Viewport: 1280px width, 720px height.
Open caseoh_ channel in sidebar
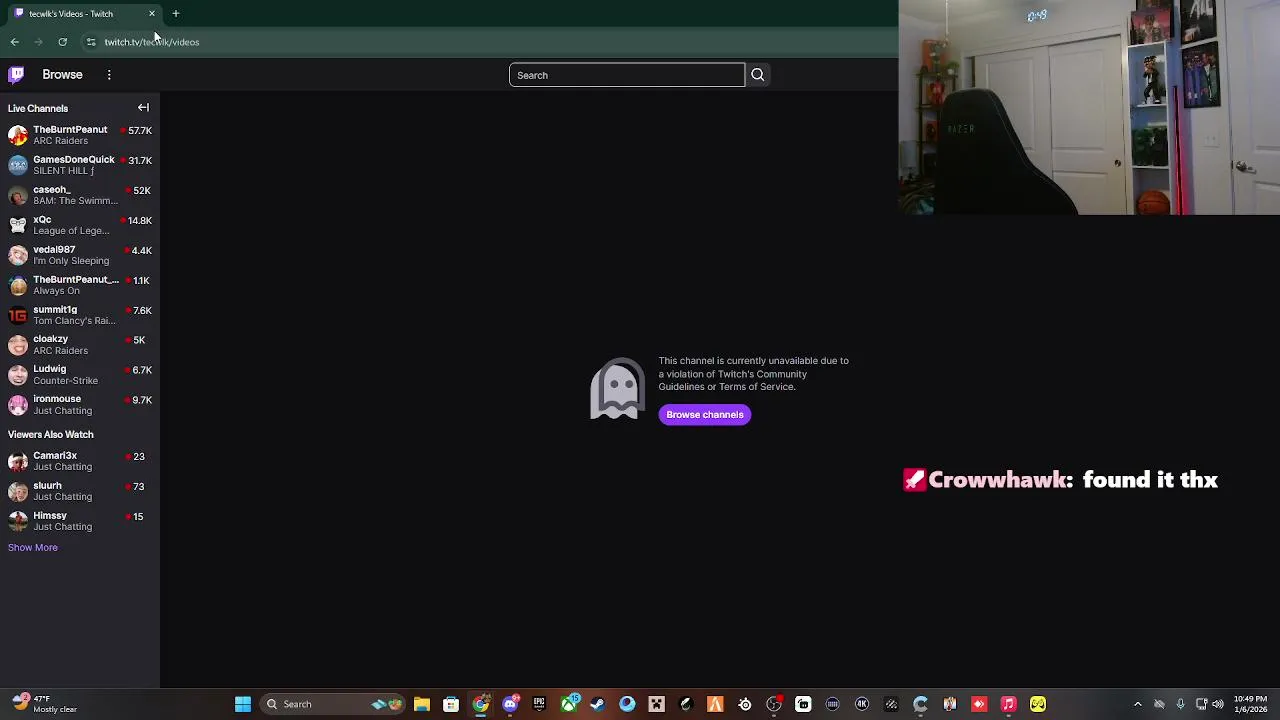pos(80,195)
